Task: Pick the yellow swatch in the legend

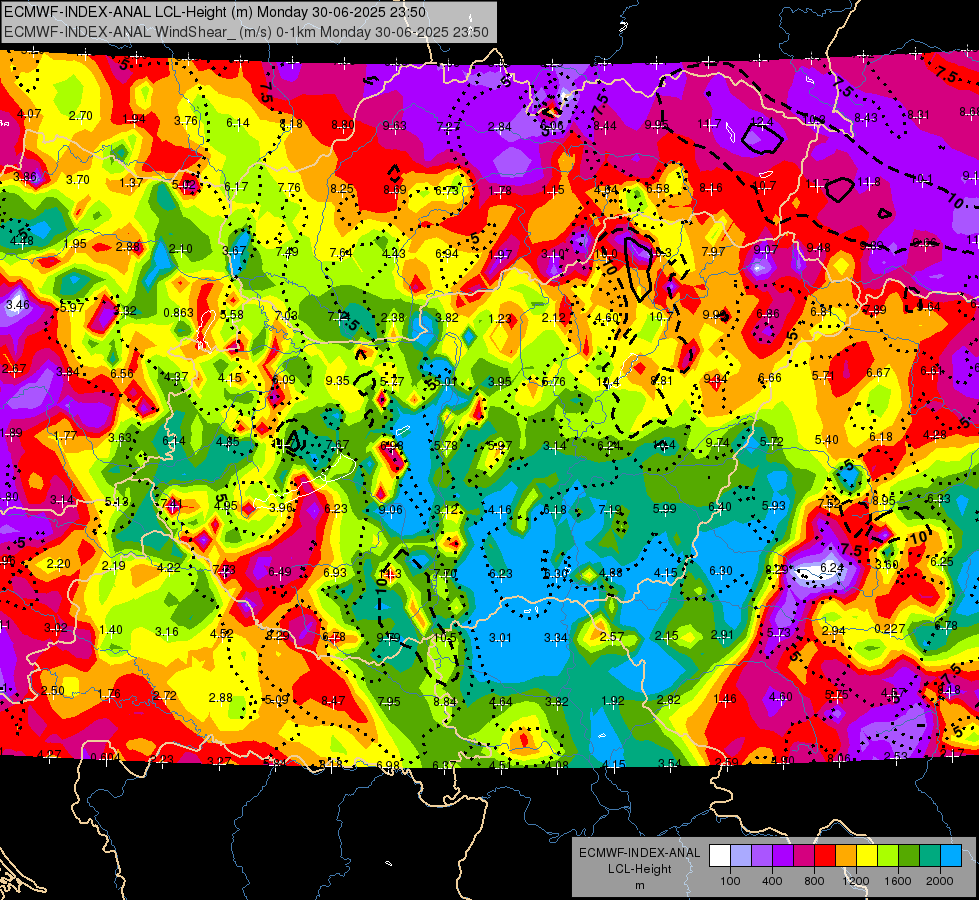Action: (867, 855)
